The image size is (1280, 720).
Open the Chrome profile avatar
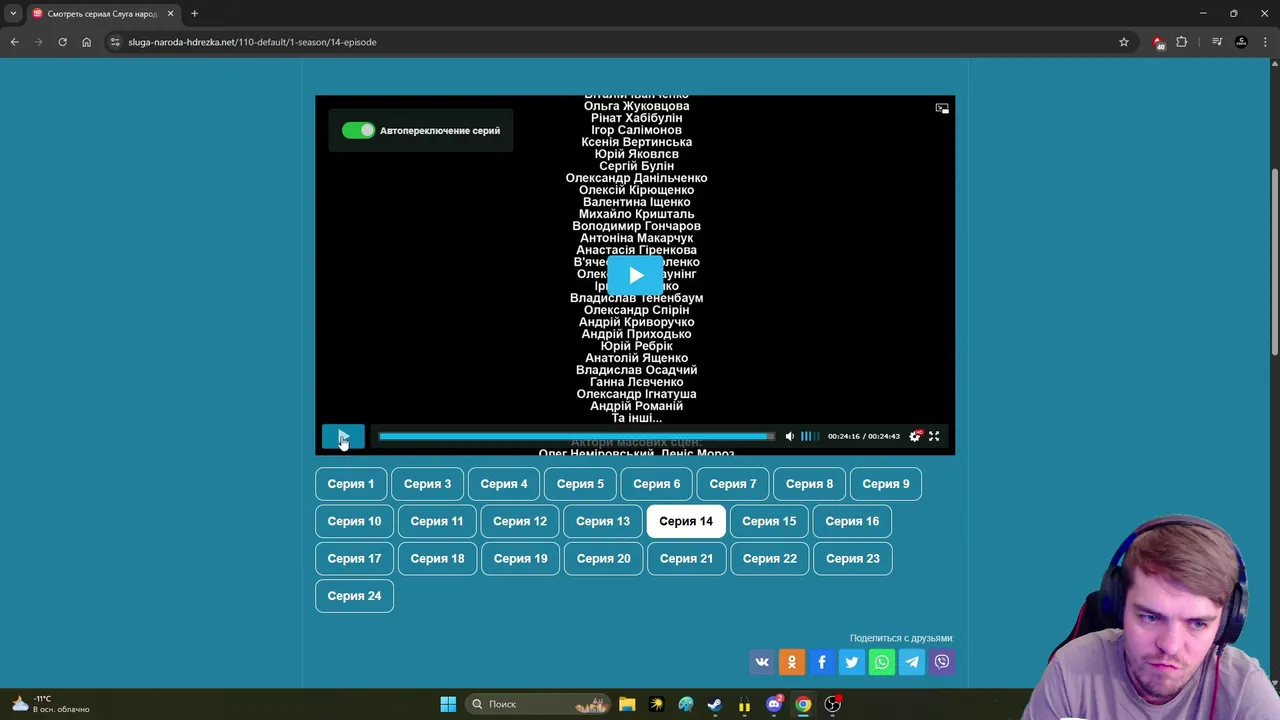click(x=1241, y=42)
